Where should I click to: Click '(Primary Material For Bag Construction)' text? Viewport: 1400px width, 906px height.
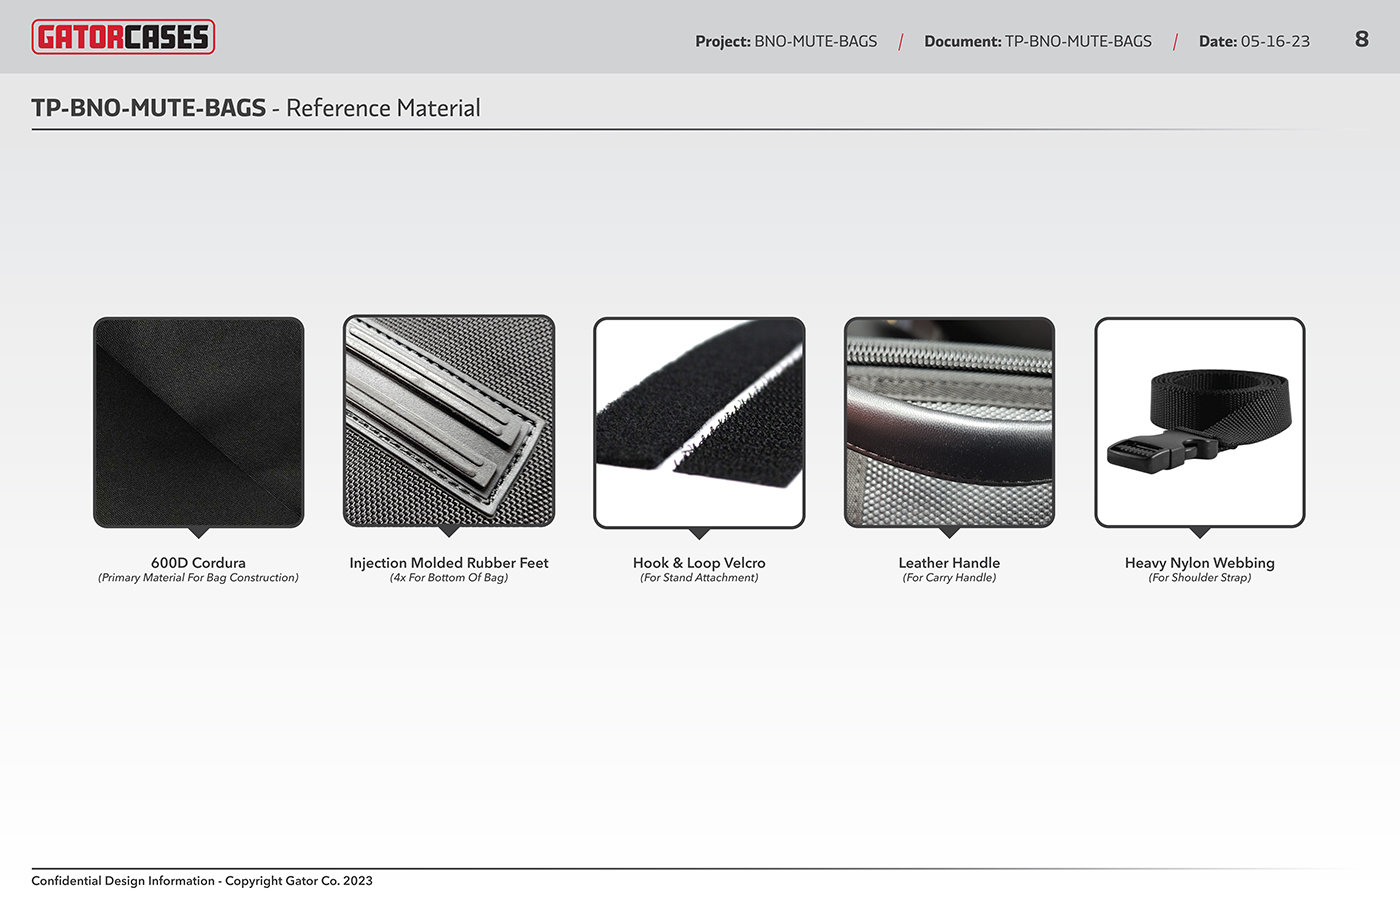(x=198, y=578)
